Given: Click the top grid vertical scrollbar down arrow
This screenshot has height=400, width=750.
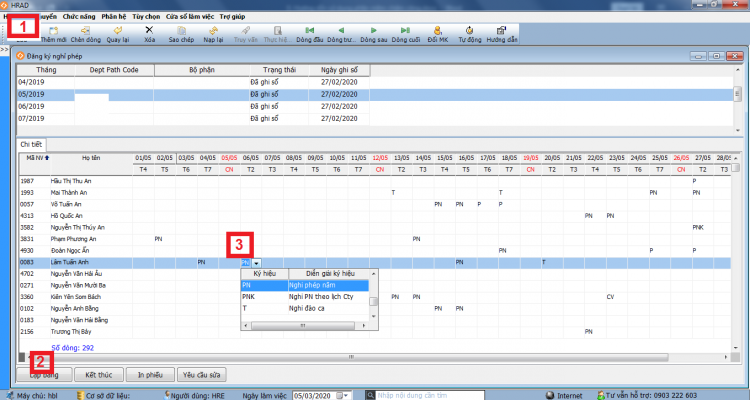Looking at the screenshot, I should pyautogui.click(x=737, y=130).
